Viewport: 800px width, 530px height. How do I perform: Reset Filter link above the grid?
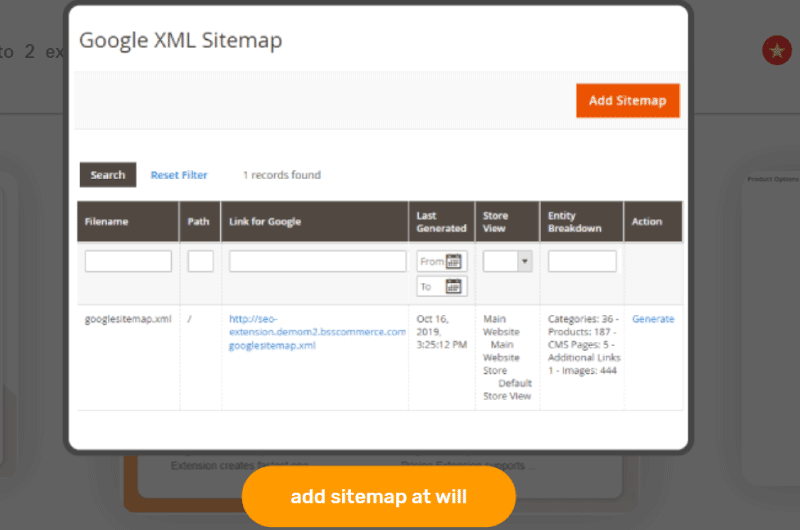click(x=179, y=175)
